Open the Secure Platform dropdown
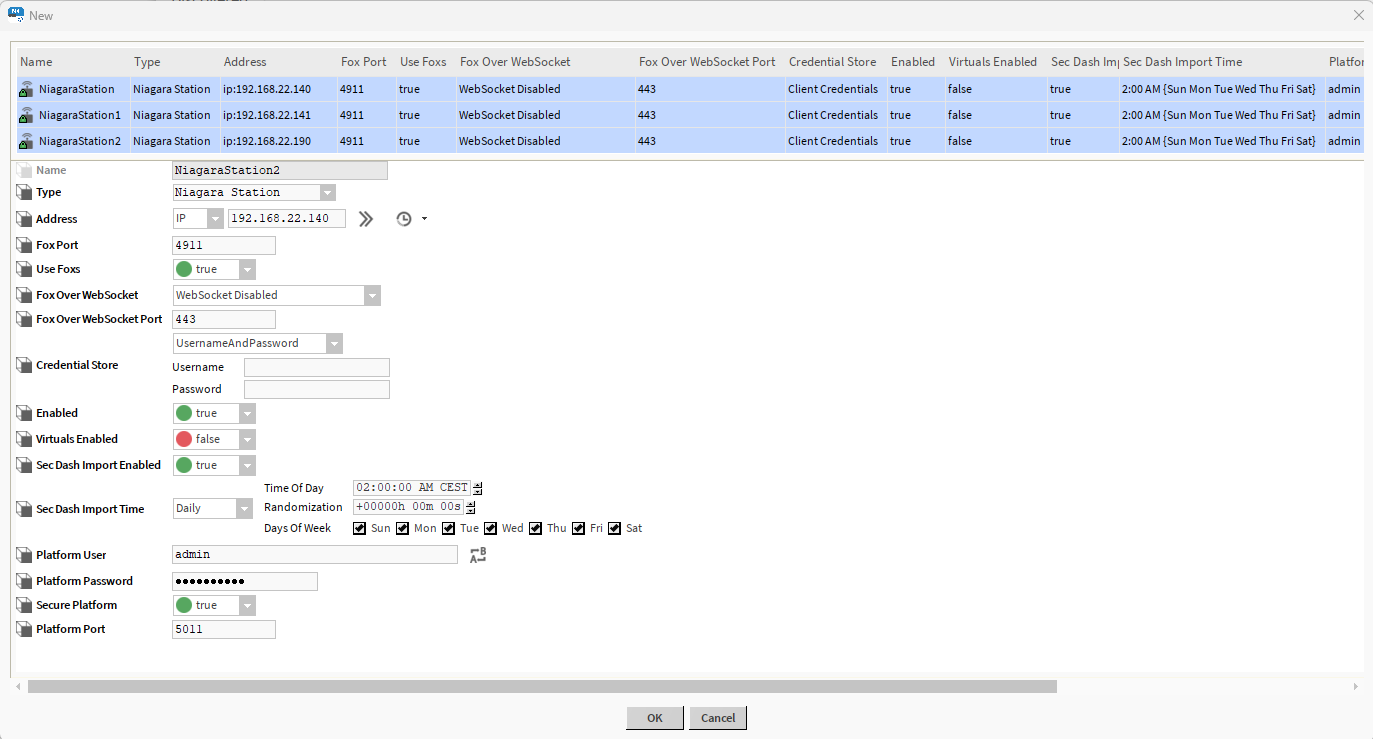Viewport: 1373px width, 739px height. [x=214, y=605]
